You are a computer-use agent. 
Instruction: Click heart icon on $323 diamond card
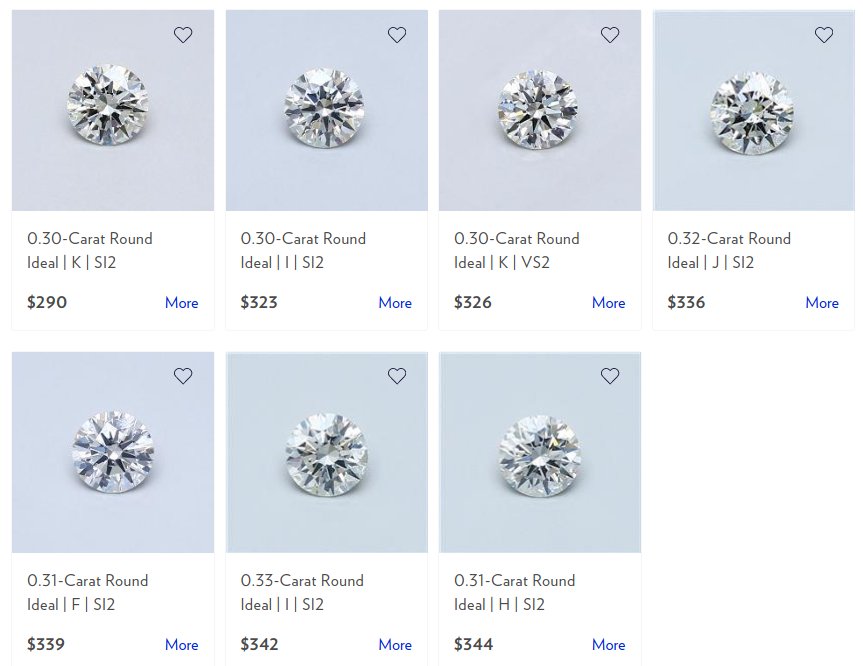[397, 35]
